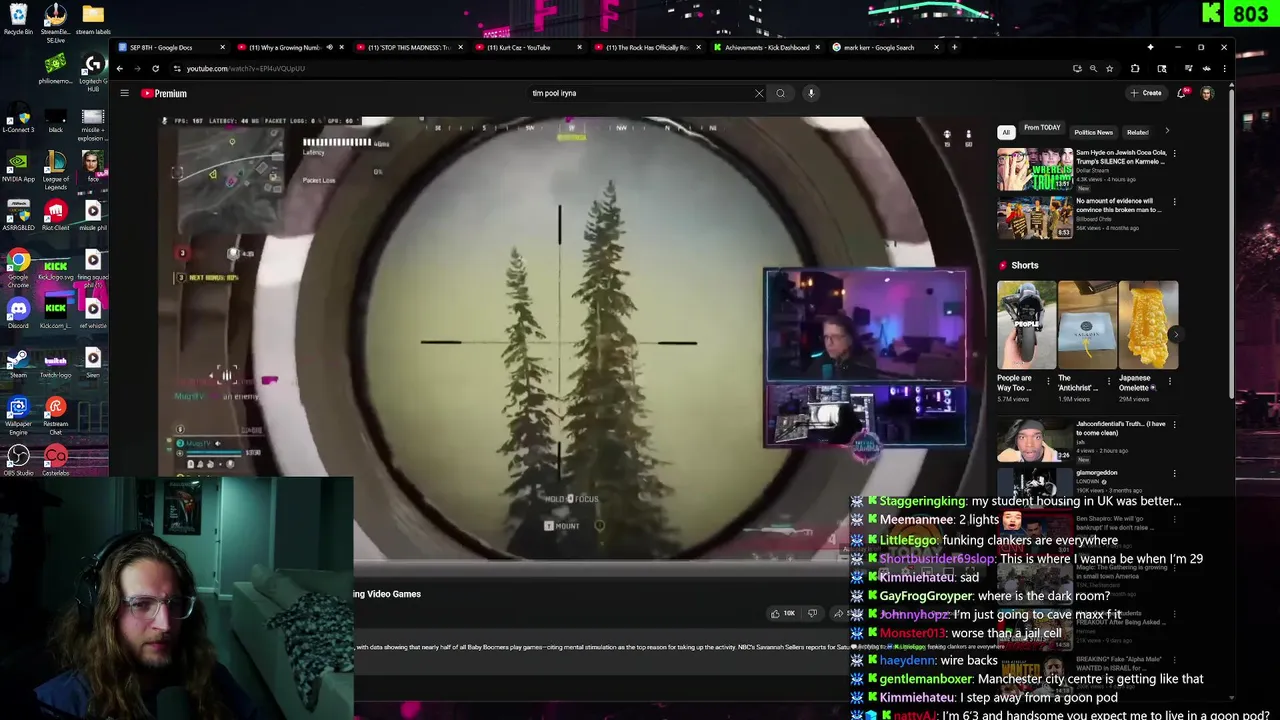Screen dimensions: 1280x720
Task: Dislike the video with thumbs-down icon
Action: coord(812,613)
